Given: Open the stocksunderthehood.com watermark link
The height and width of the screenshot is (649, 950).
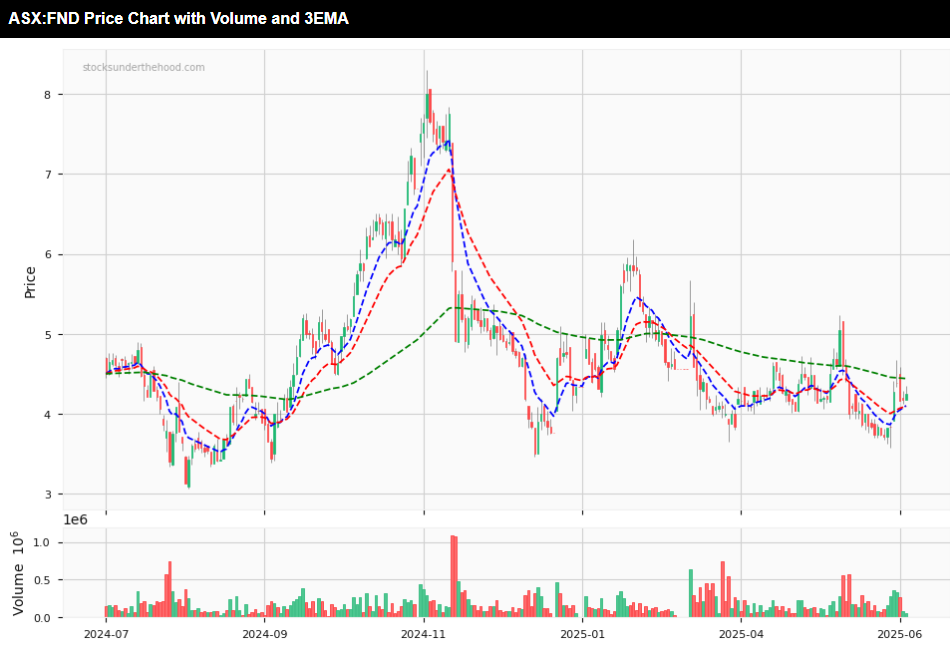Looking at the screenshot, I should click(x=143, y=67).
